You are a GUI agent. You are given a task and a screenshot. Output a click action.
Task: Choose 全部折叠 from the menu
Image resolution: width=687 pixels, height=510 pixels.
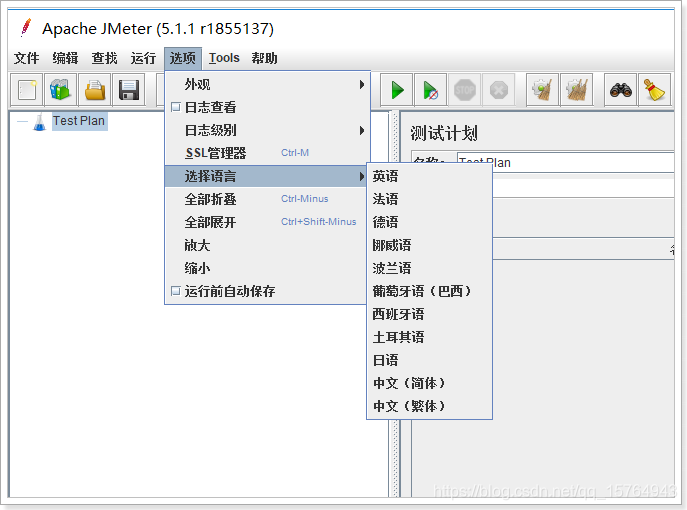[266, 199]
